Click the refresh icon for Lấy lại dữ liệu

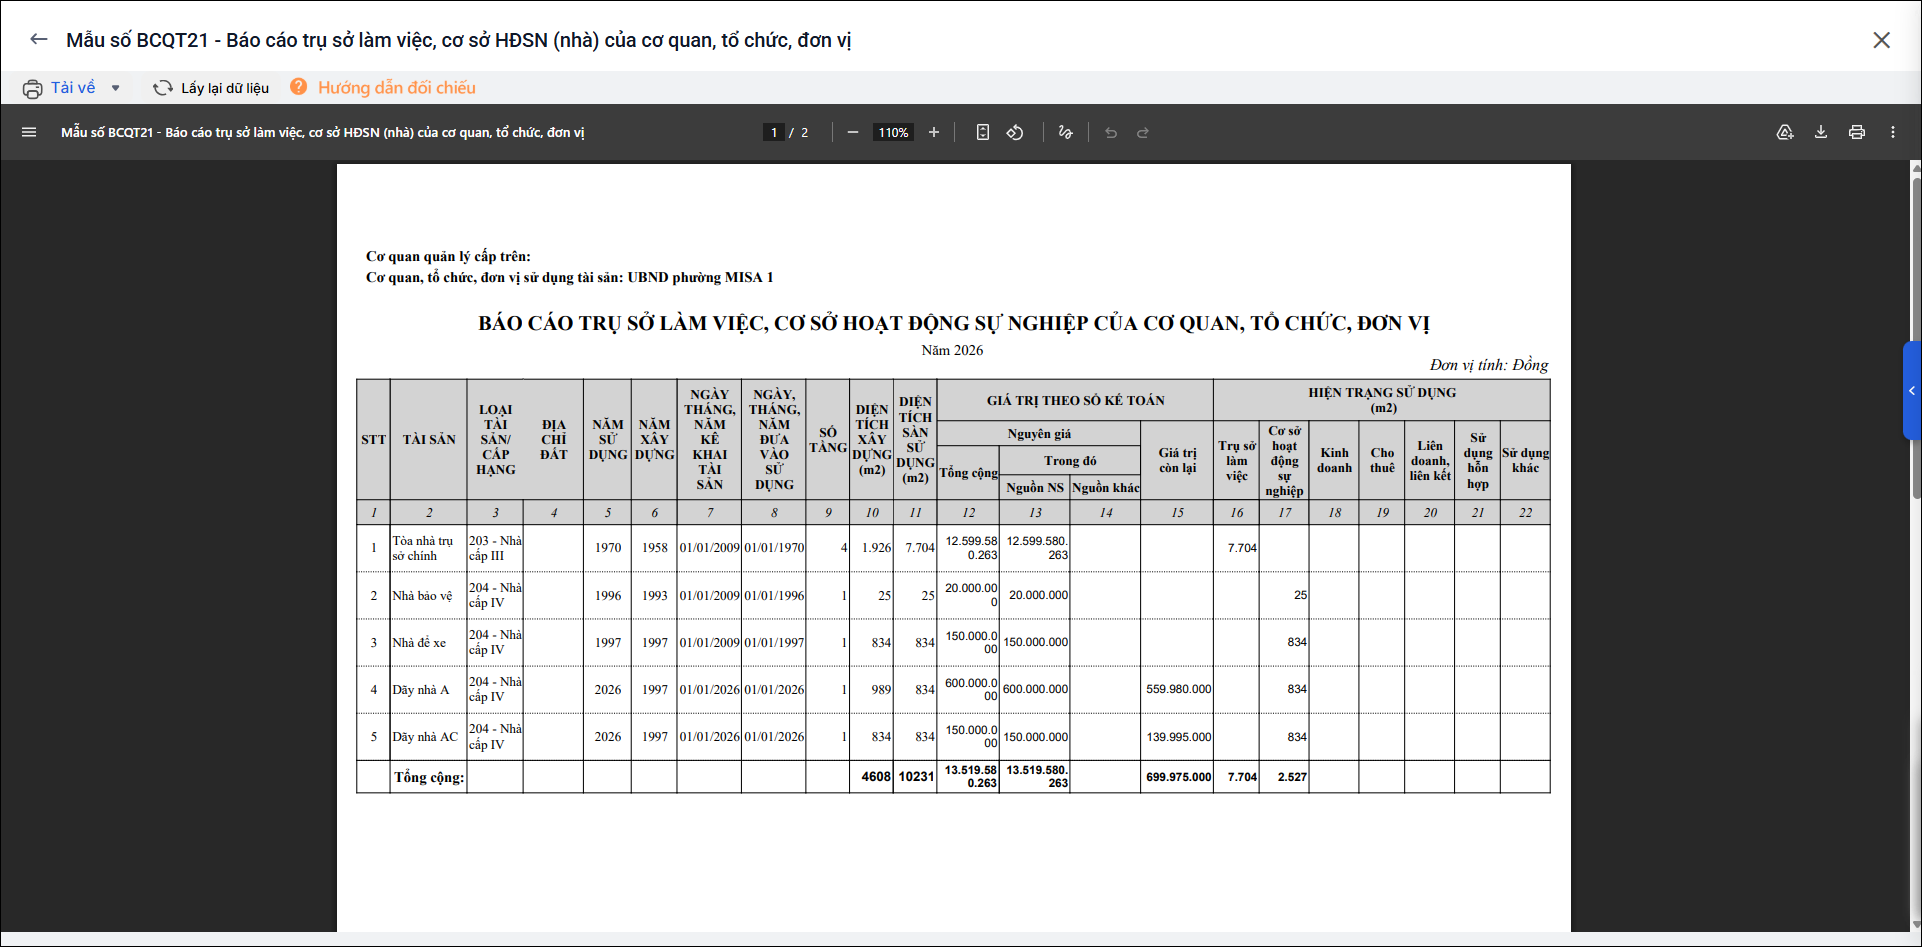coord(162,88)
